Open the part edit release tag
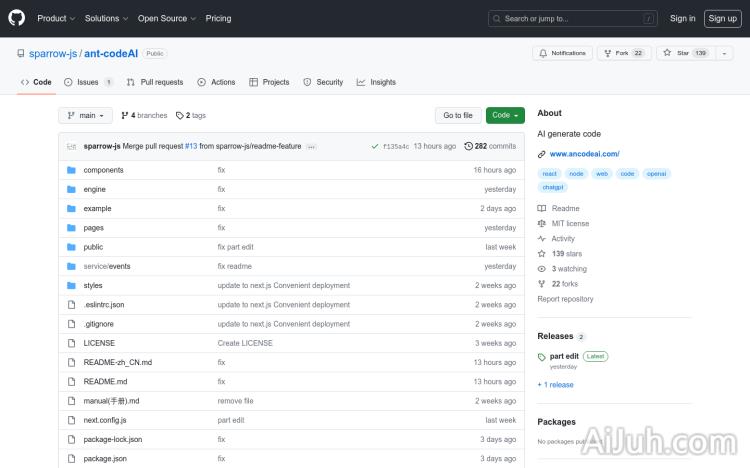 tap(564, 356)
